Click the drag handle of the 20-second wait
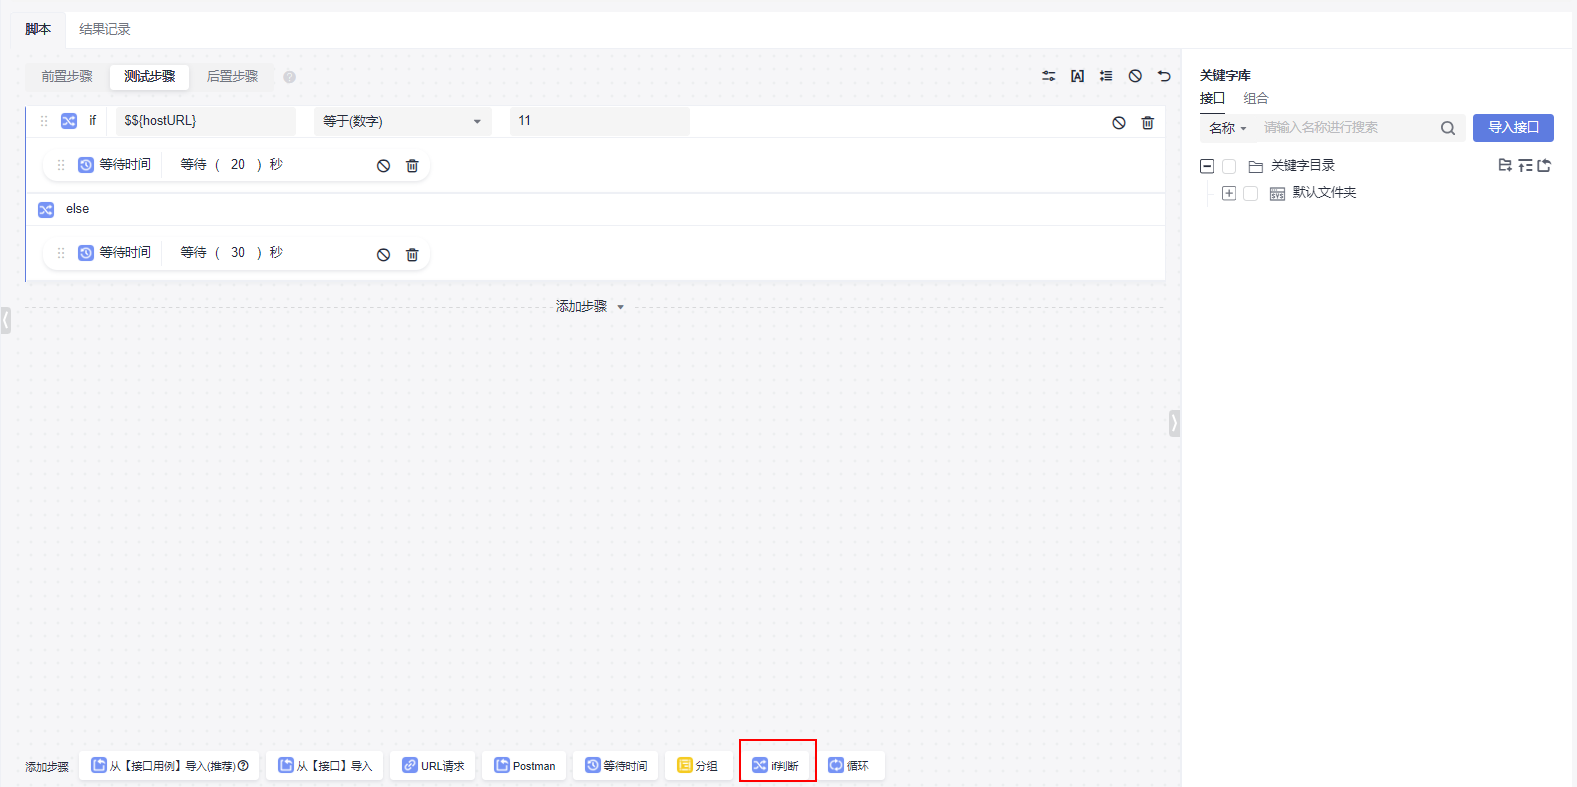The height and width of the screenshot is (787, 1577). pos(61,165)
